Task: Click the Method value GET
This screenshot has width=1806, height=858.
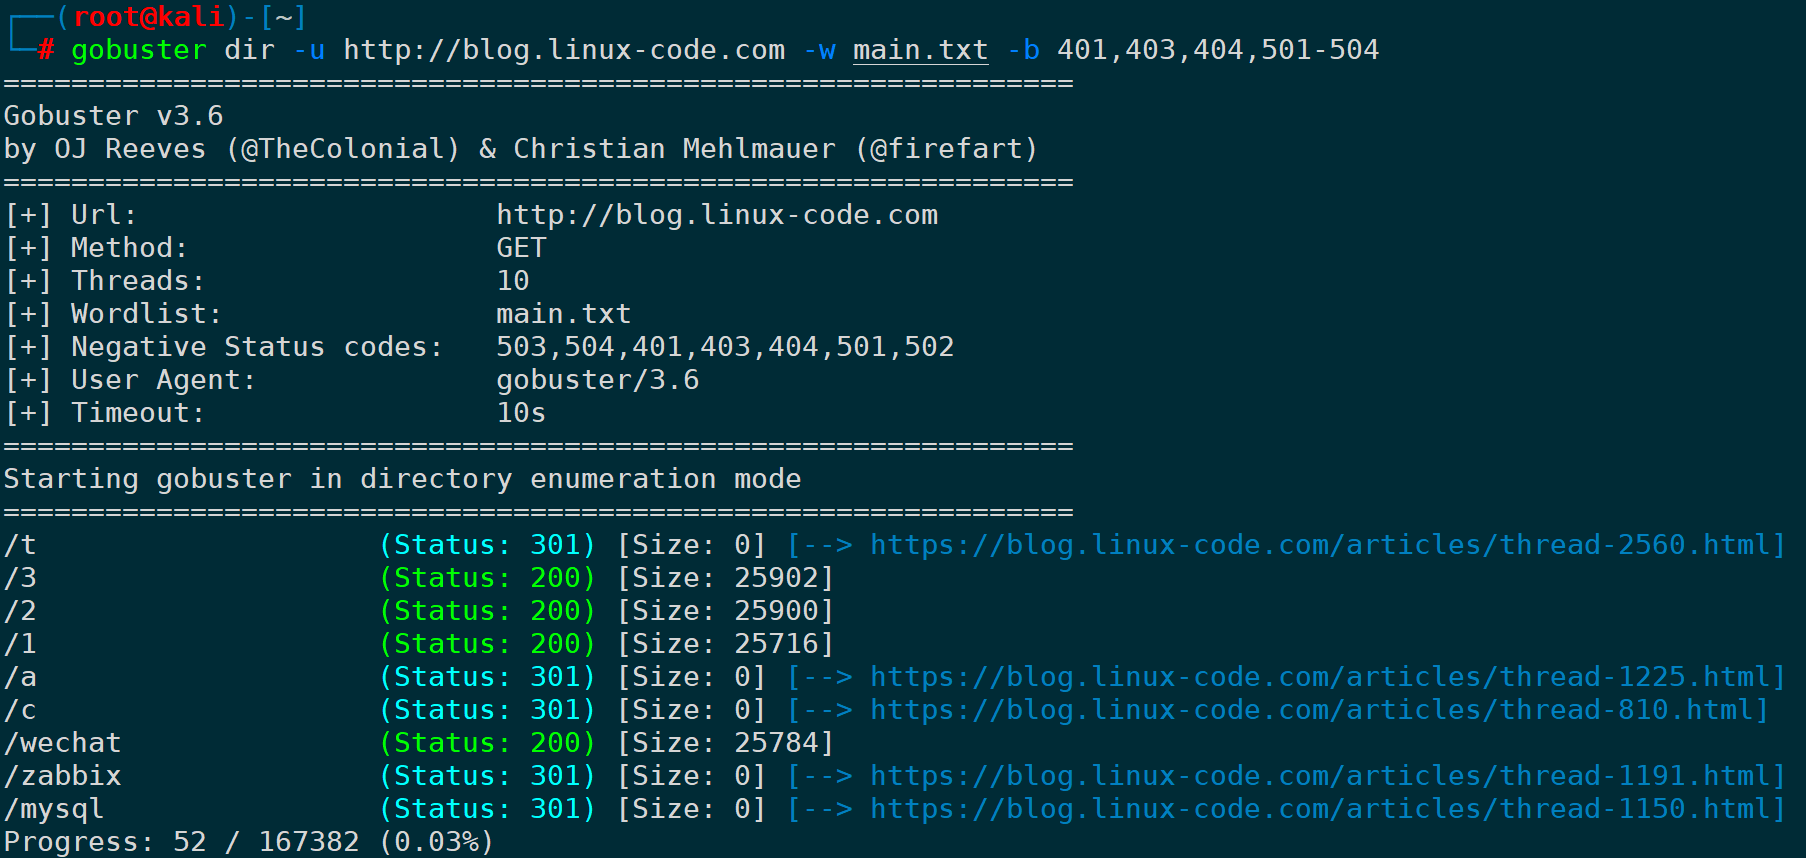Action: [521, 248]
